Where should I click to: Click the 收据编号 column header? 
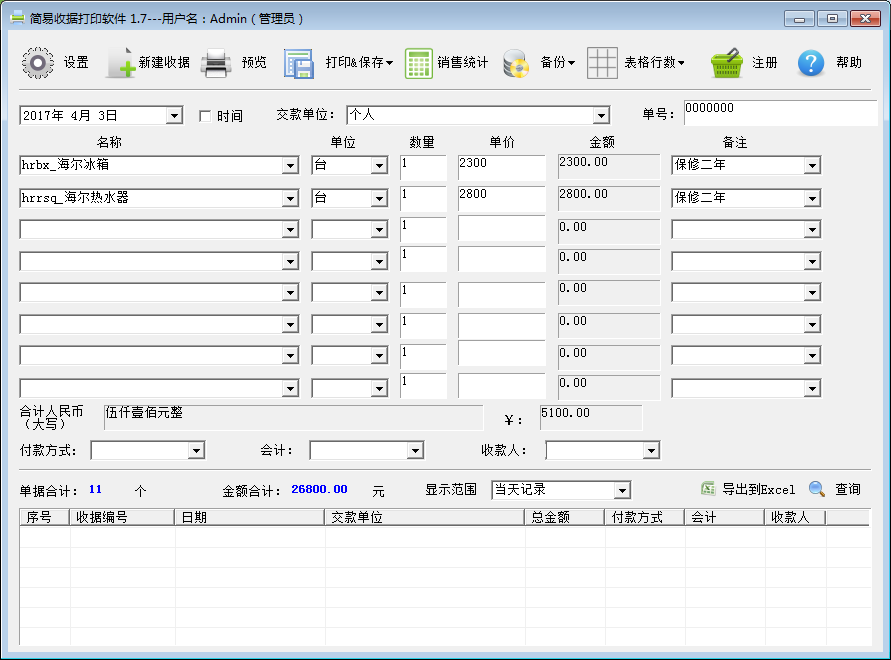[x=122, y=517]
